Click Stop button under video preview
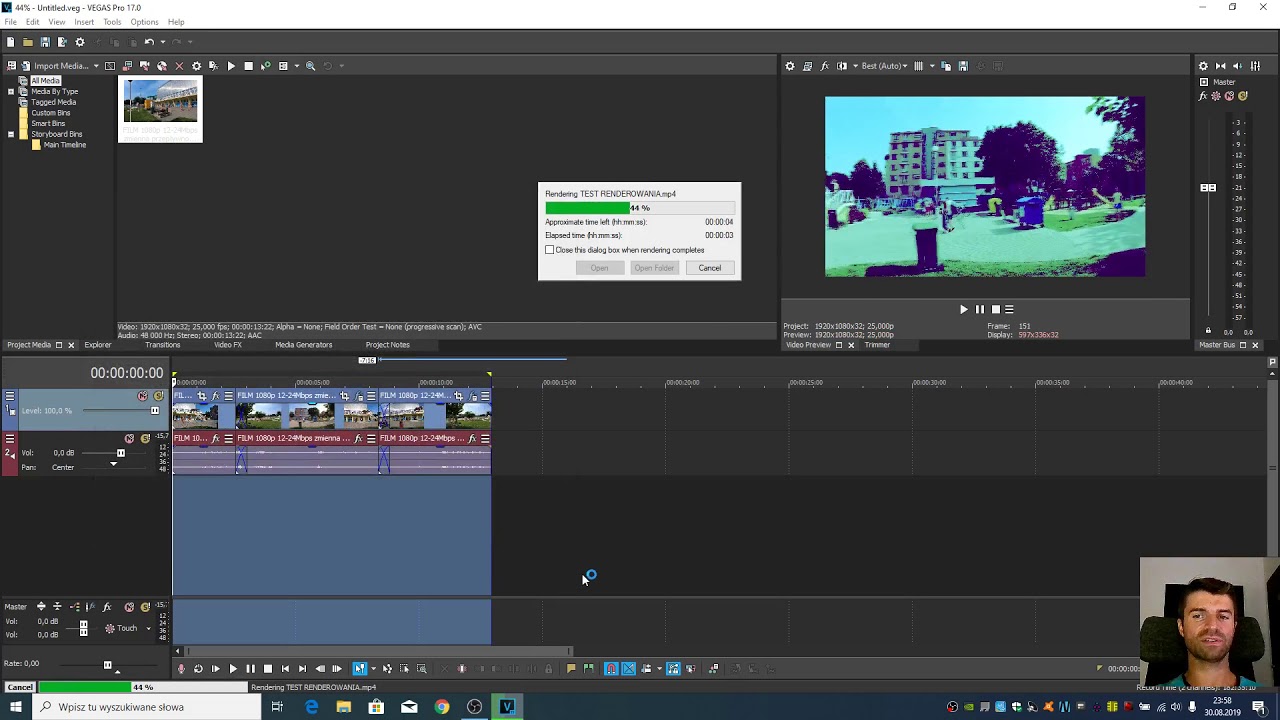Screen dimensions: 1280x720 [995, 310]
